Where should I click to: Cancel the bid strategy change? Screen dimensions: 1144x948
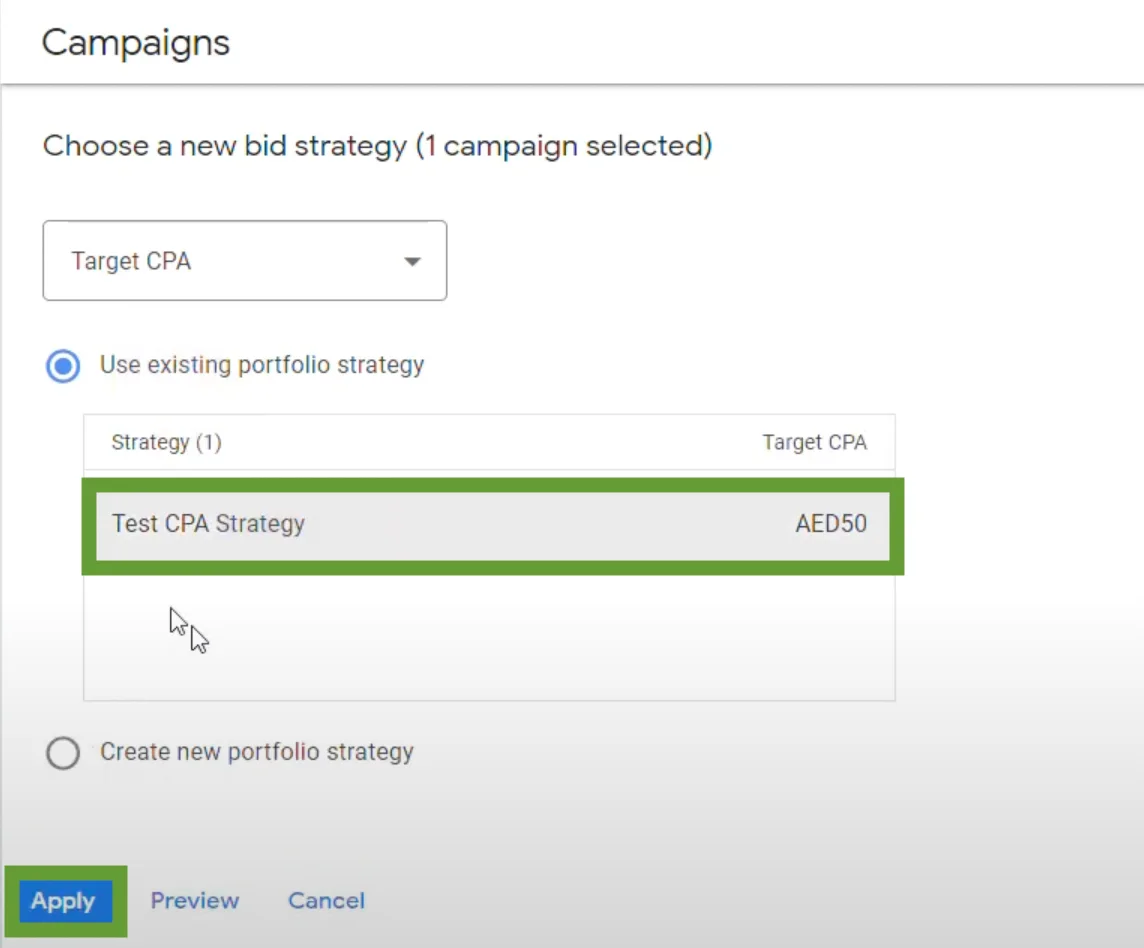point(326,901)
